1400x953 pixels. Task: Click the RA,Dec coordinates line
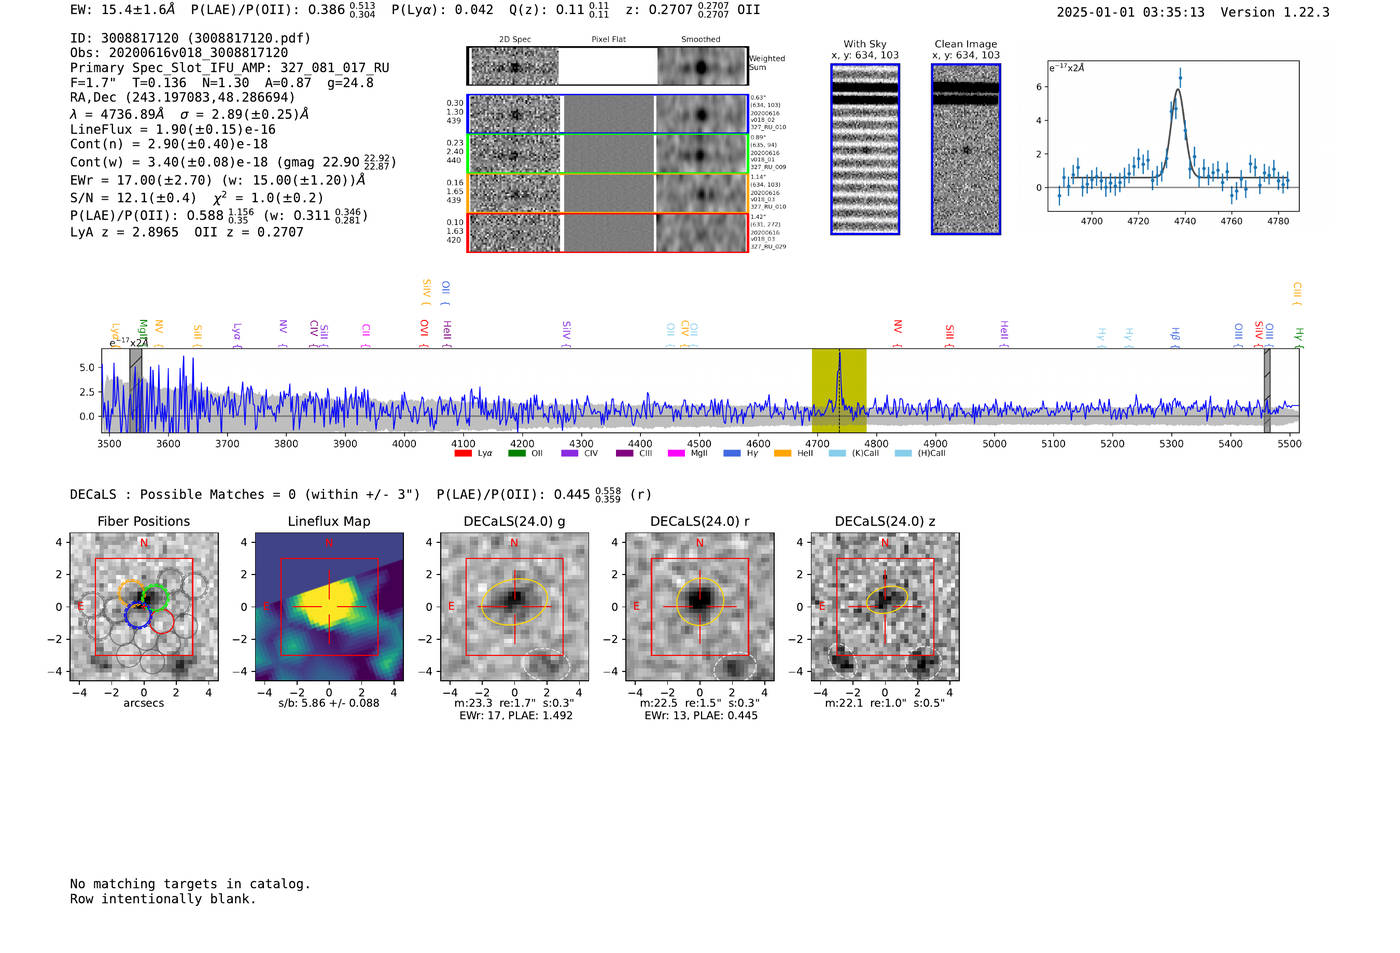pos(183,98)
